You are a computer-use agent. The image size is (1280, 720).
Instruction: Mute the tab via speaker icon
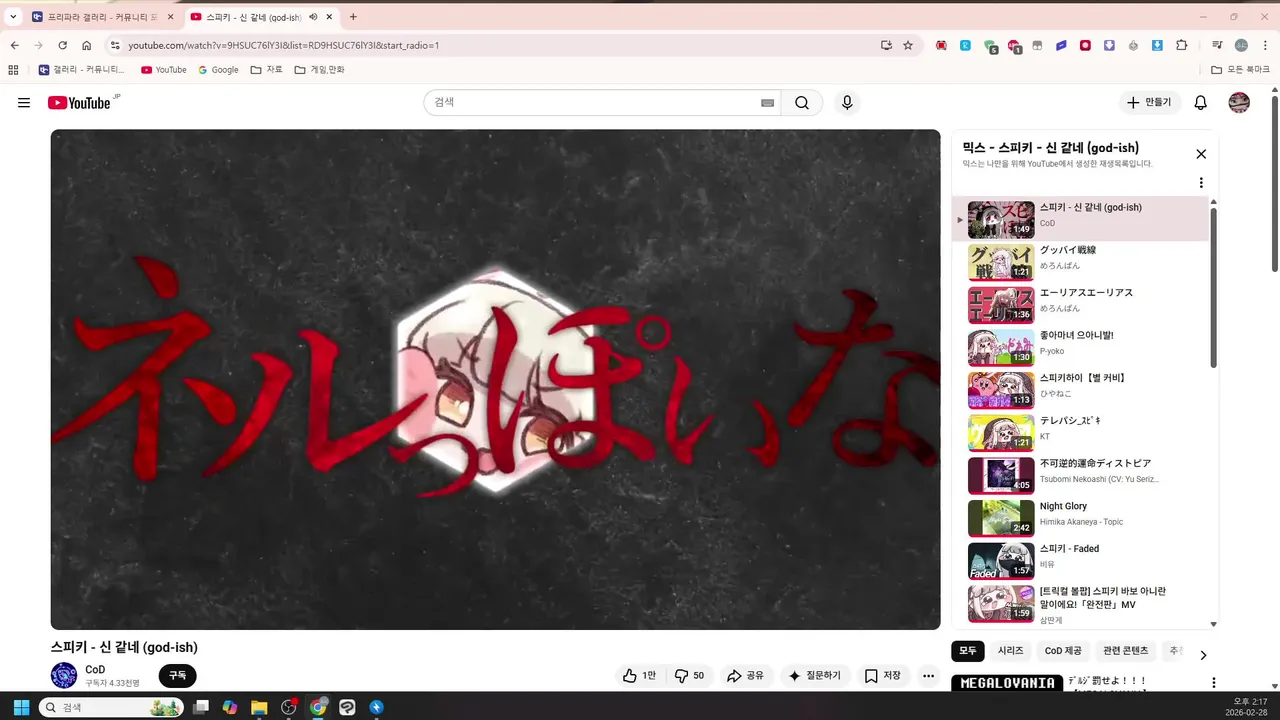point(313,17)
